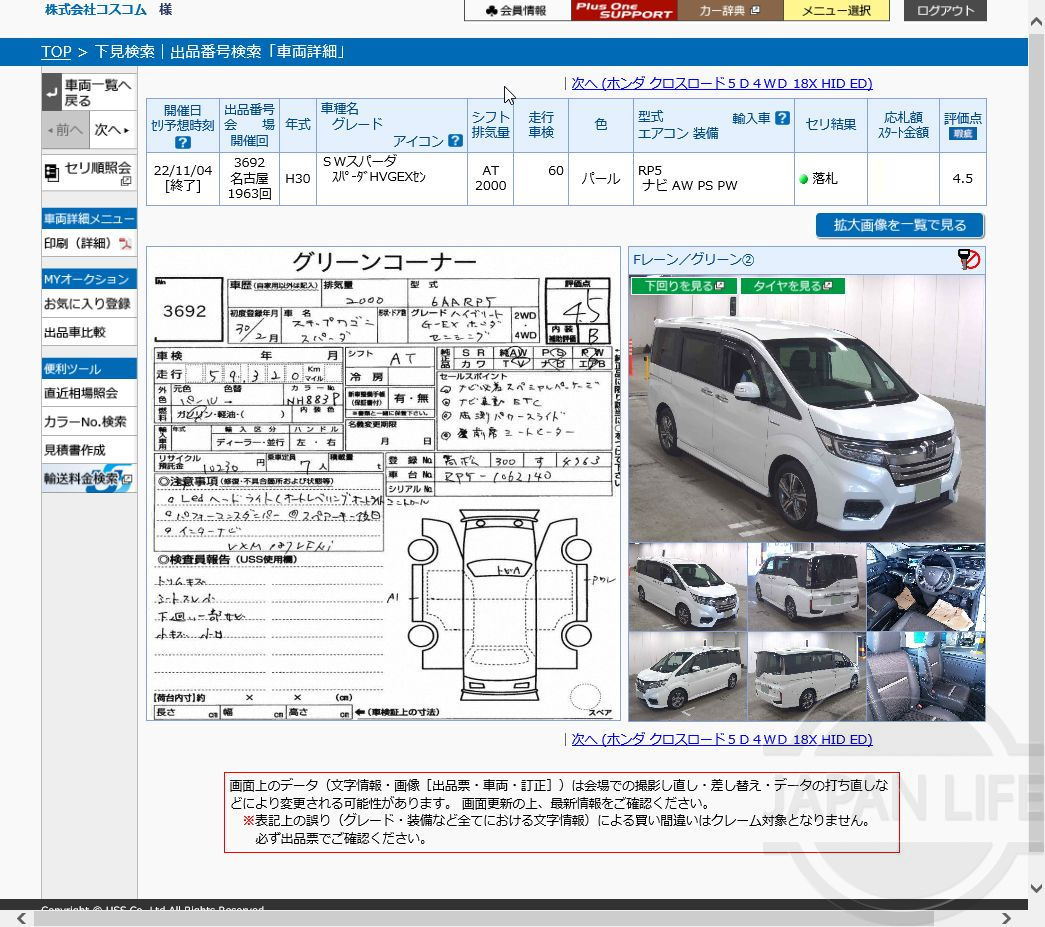Click 拡大画像を一覧で見る button
Screen dimensions: 1045x927
point(898,226)
